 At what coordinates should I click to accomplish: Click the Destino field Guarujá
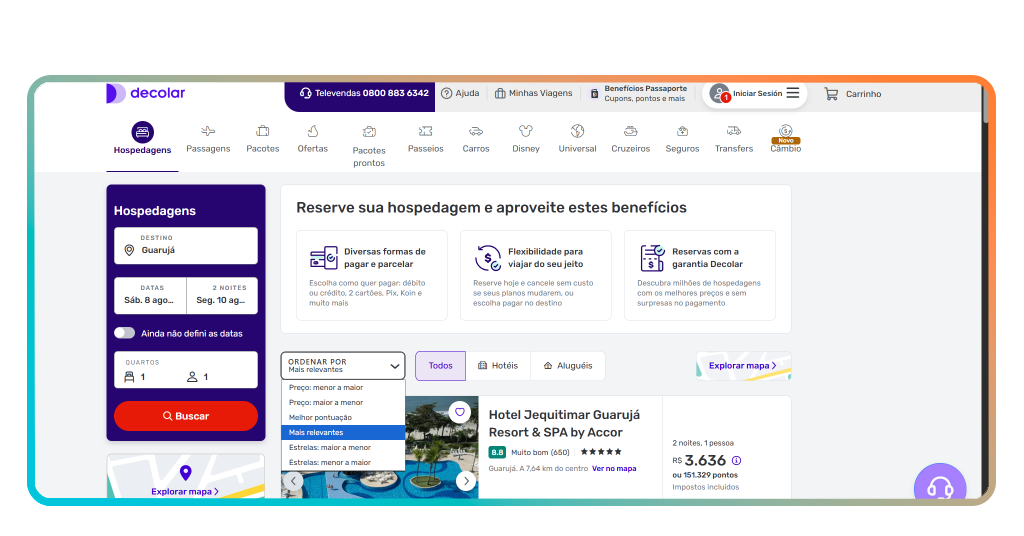(x=186, y=245)
